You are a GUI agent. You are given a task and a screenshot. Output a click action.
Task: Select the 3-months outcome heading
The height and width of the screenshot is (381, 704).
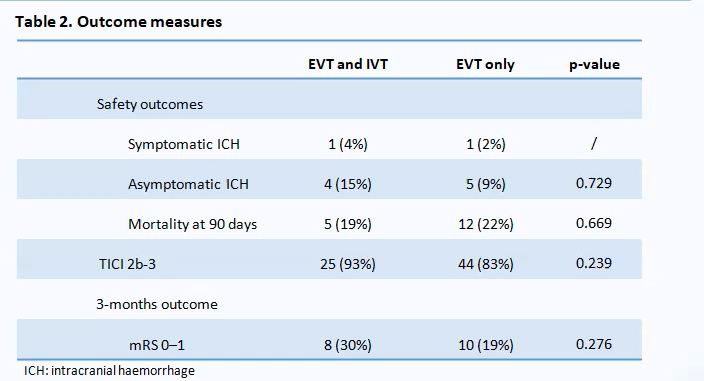(157, 304)
